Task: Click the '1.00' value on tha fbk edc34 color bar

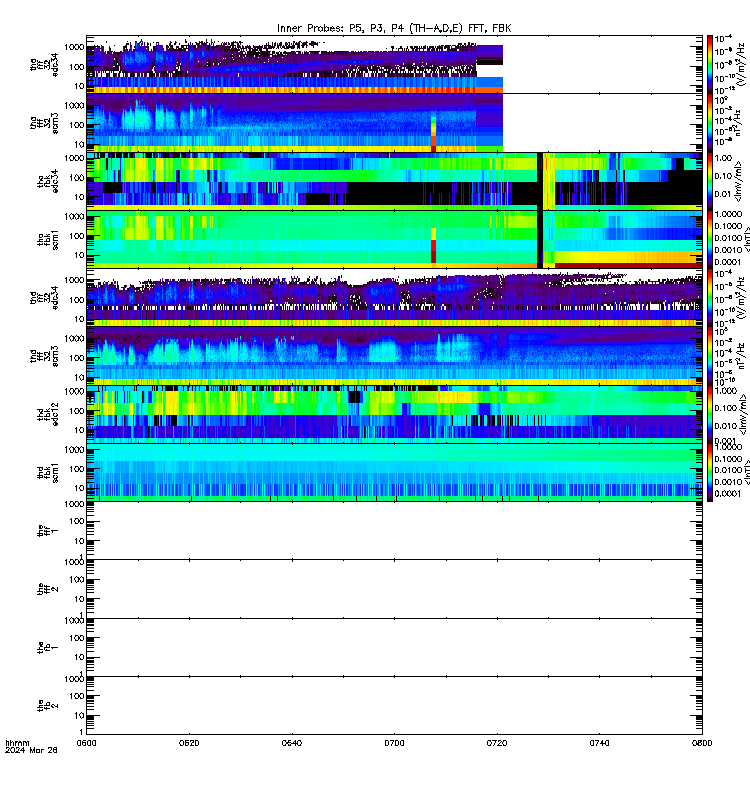Action: click(x=723, y=158)
